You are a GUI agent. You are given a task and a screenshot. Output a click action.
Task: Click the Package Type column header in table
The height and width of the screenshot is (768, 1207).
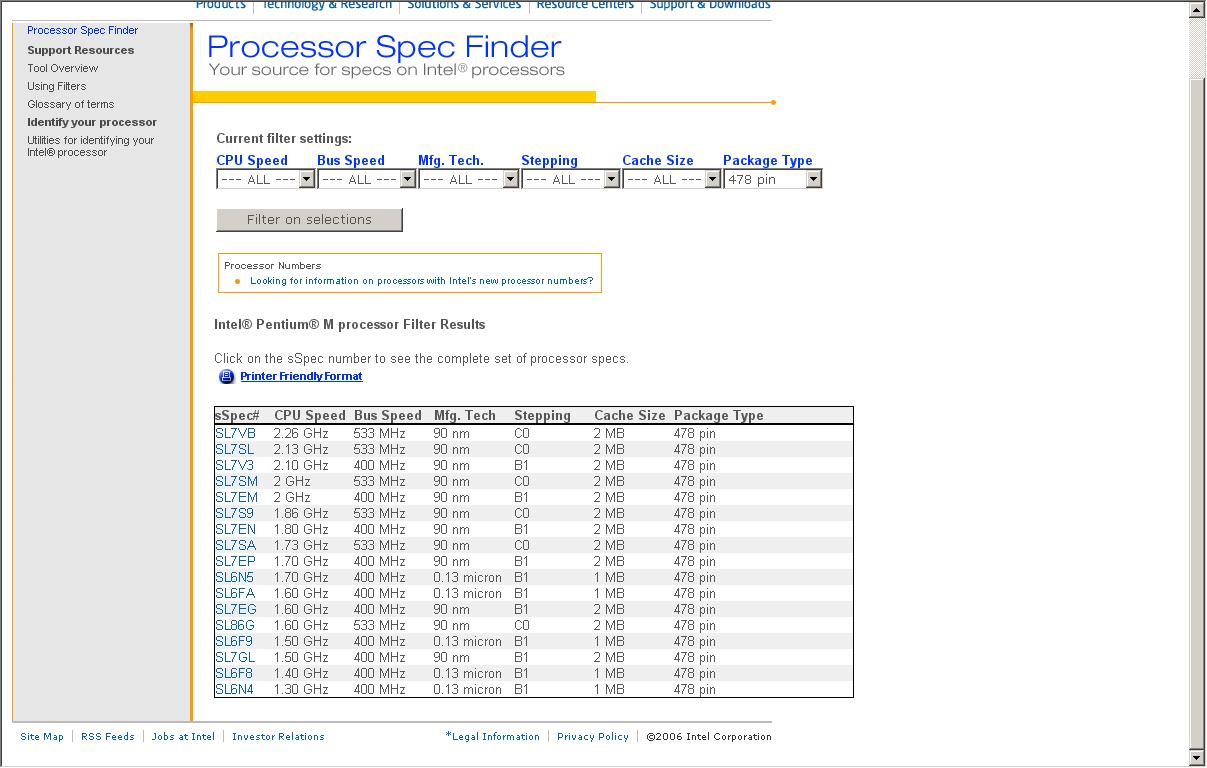(x=719, y=416)
